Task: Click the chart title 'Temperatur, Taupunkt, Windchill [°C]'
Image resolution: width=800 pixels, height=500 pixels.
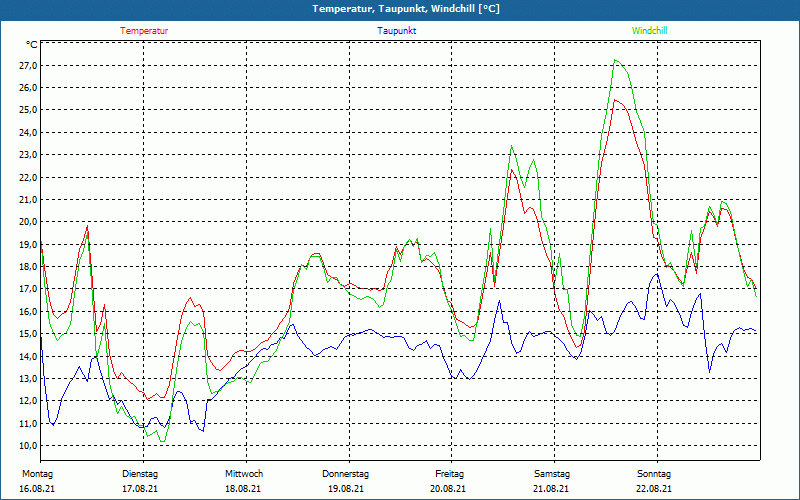Action: 406,9
